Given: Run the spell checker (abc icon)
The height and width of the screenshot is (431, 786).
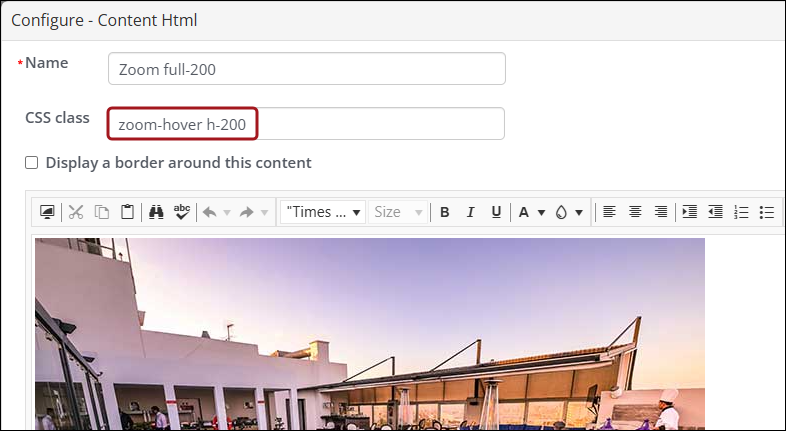Looking at the screenshot, I should (182, 212).
